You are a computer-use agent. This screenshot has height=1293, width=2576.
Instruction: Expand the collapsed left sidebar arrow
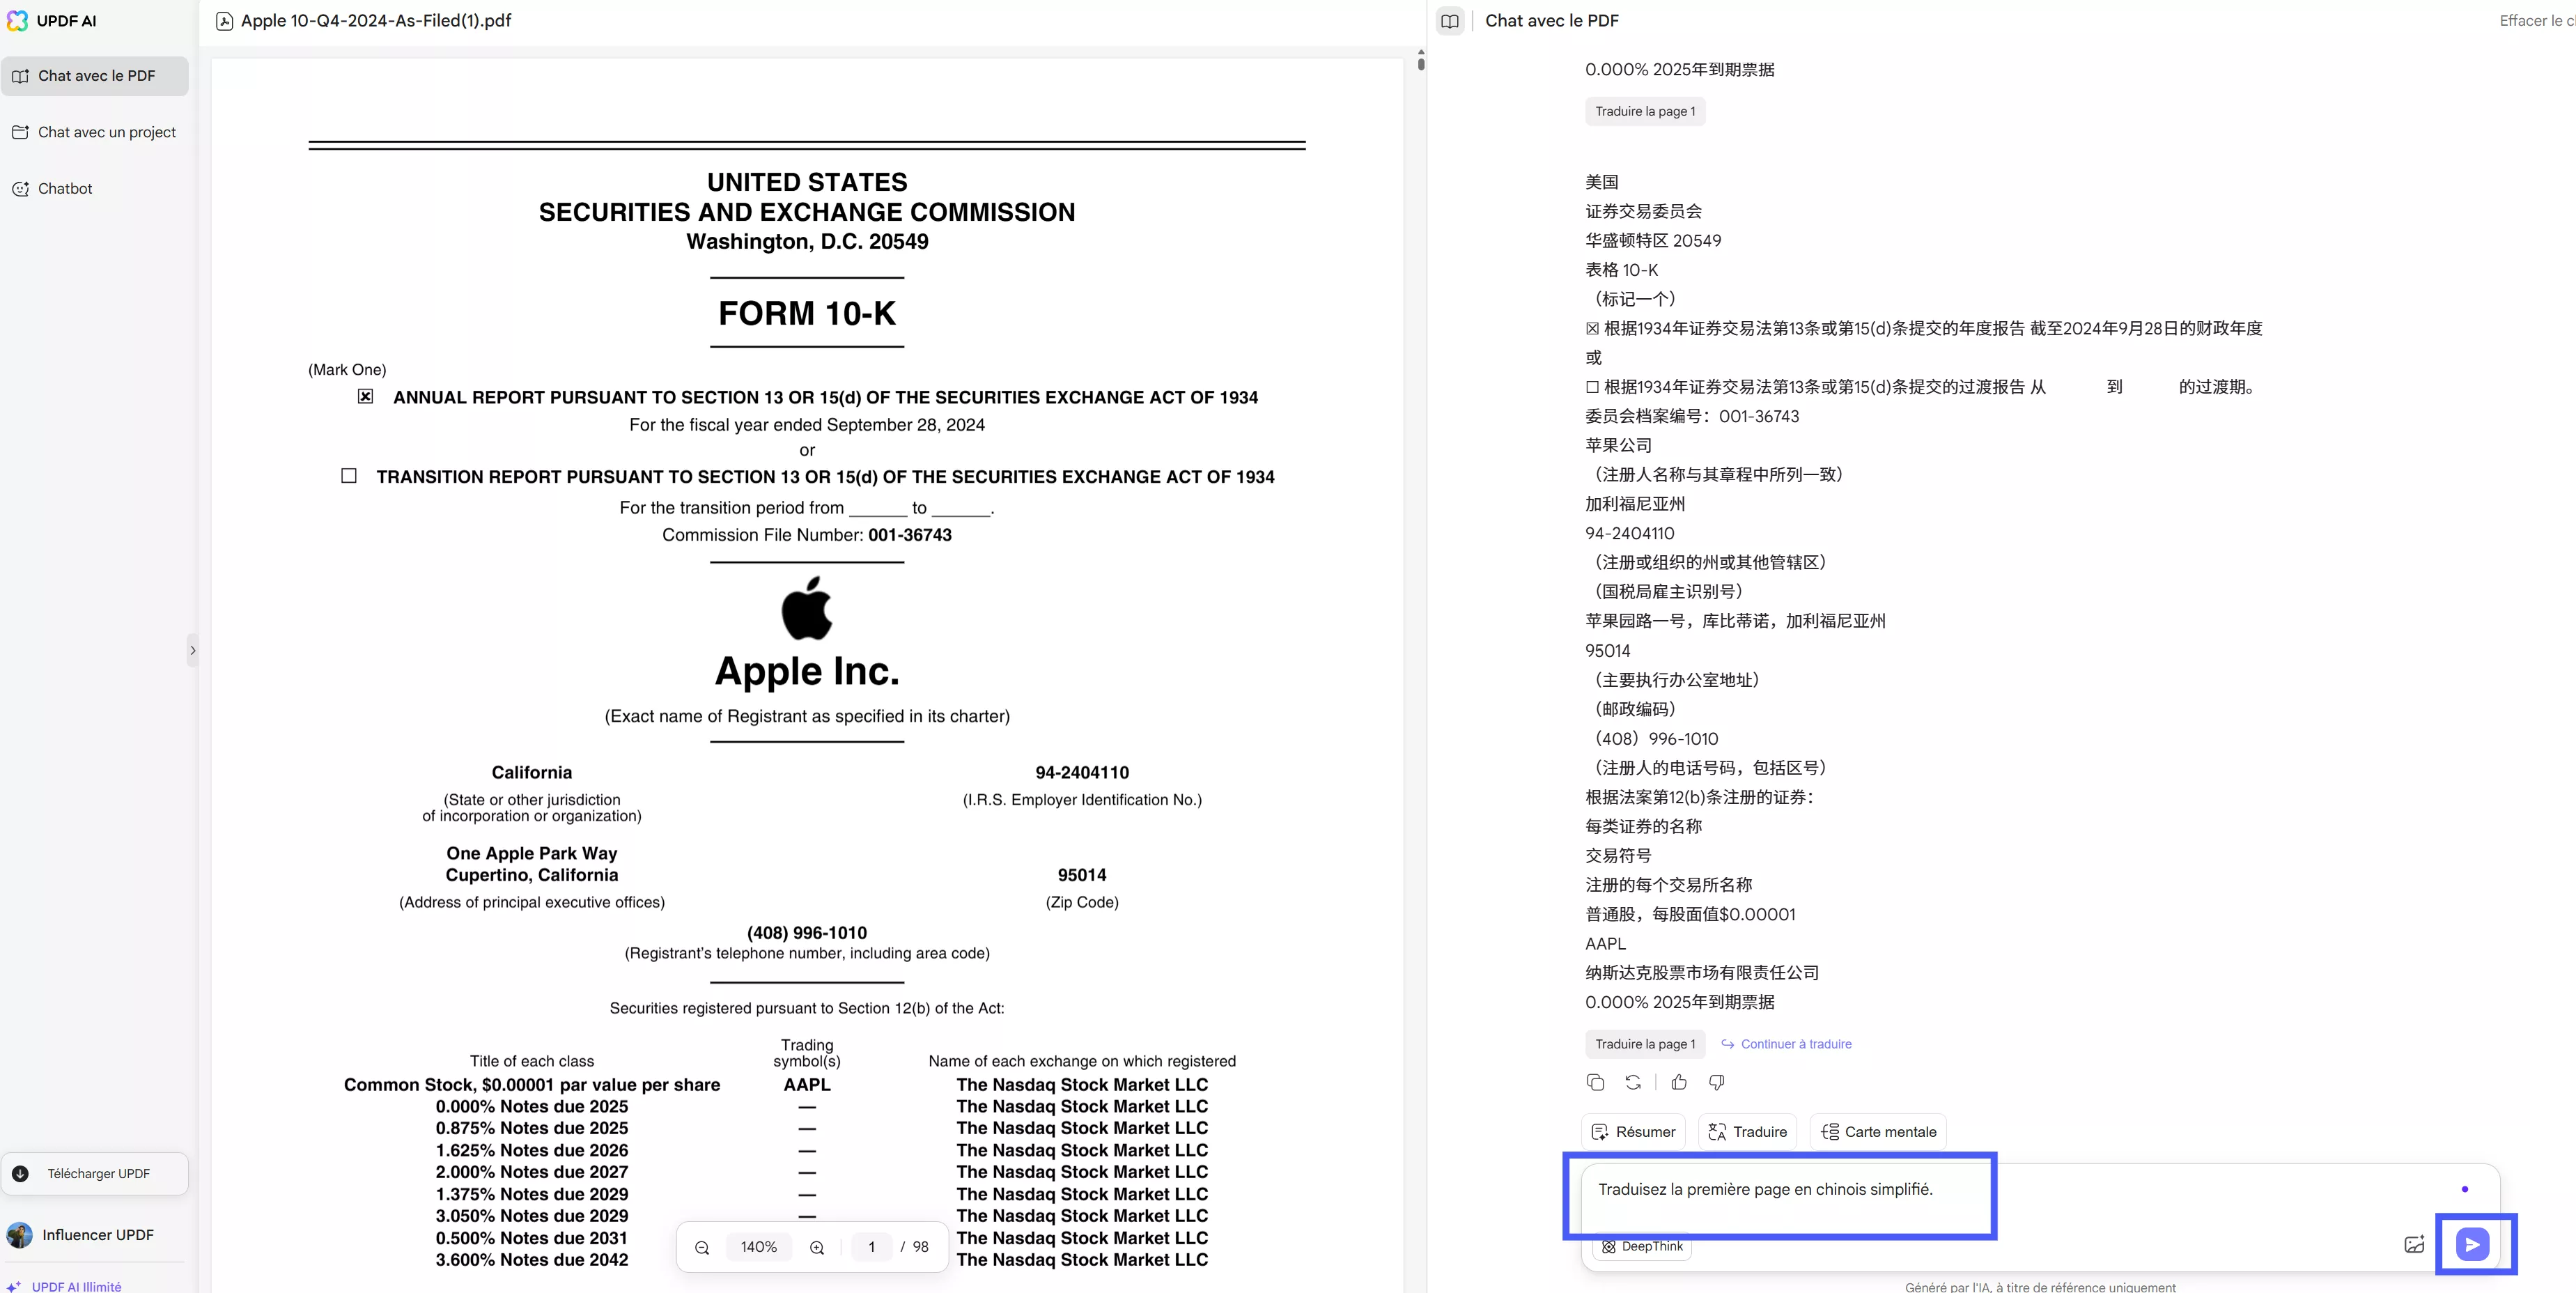tap(193, 650)
